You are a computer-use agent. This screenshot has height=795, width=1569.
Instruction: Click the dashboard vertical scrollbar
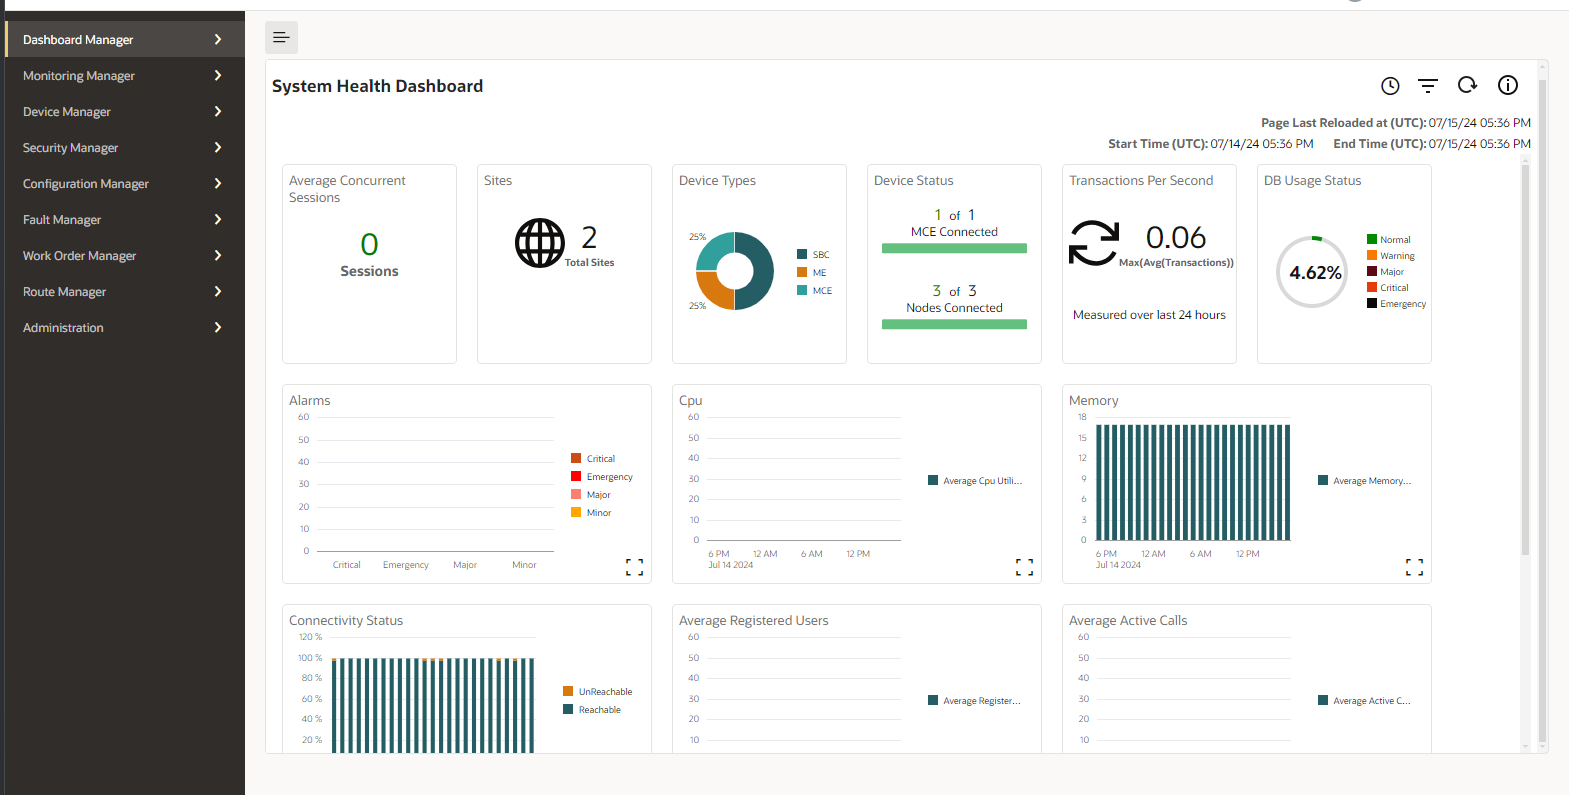(1542, 410)
